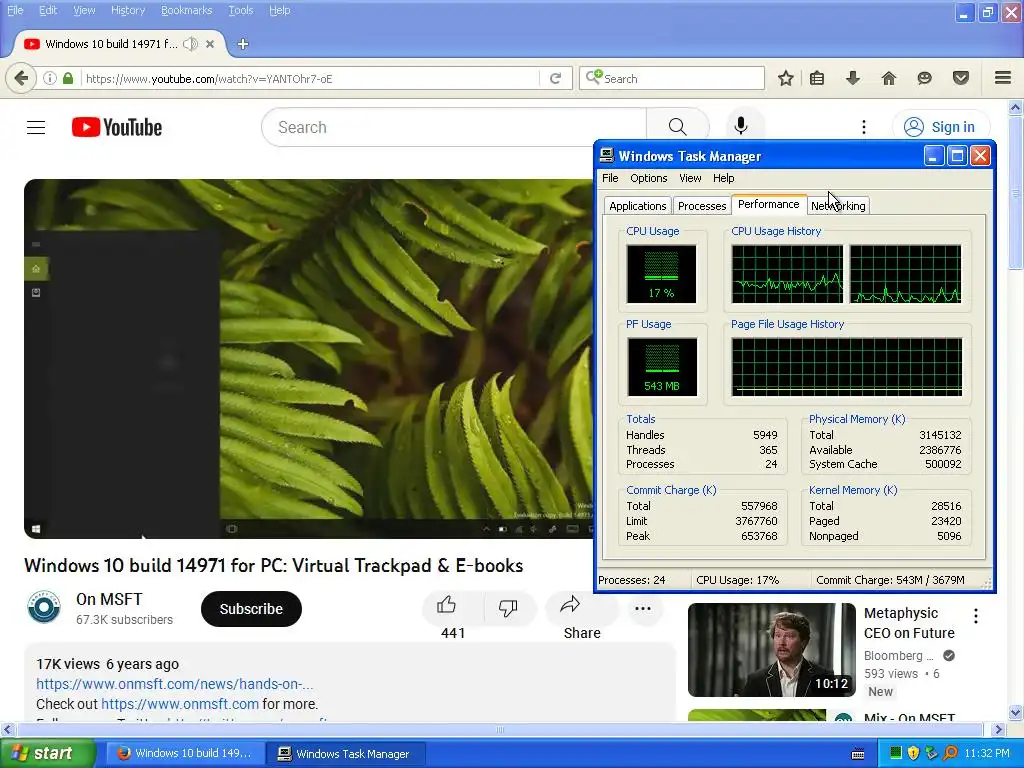Select the Performance tab

tap(769, 204)
